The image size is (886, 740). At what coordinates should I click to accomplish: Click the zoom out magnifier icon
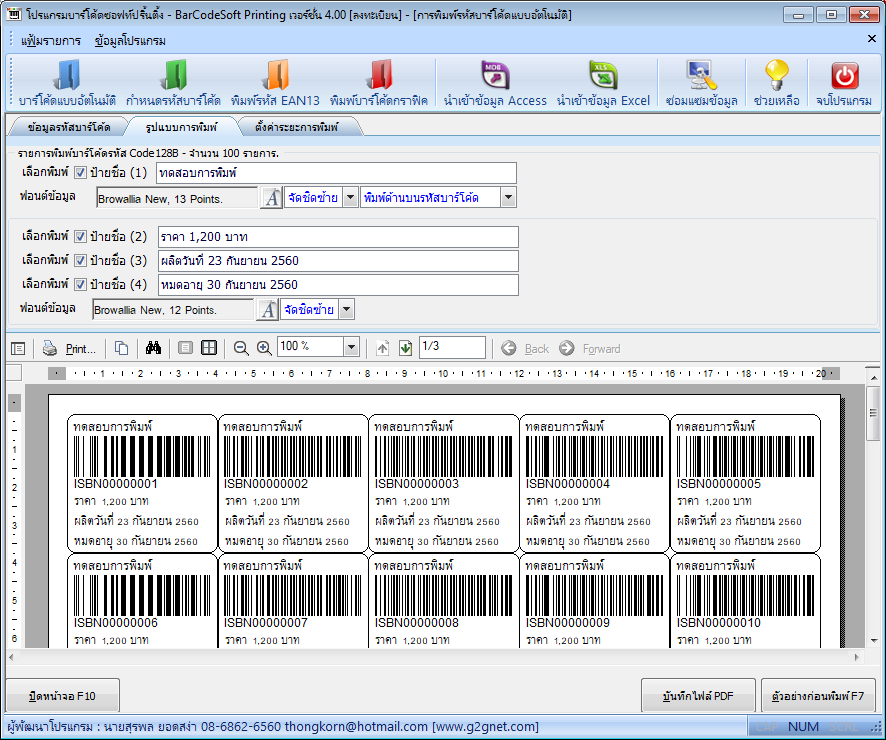pos(241,348)
